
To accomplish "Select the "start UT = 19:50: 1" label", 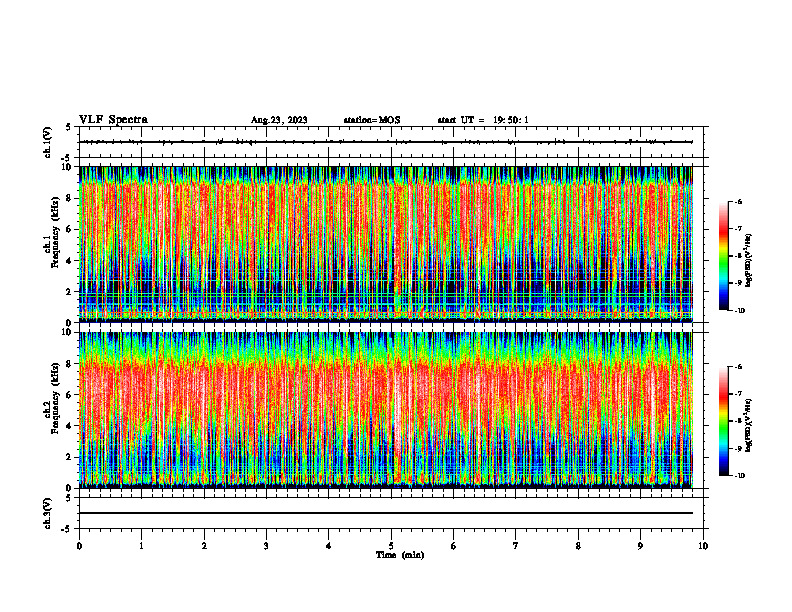I will coord(483,120).
